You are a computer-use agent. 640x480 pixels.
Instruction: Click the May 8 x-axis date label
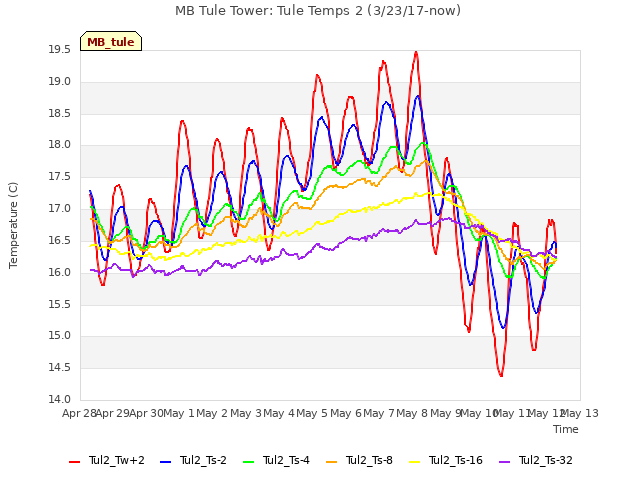[412, 413]
